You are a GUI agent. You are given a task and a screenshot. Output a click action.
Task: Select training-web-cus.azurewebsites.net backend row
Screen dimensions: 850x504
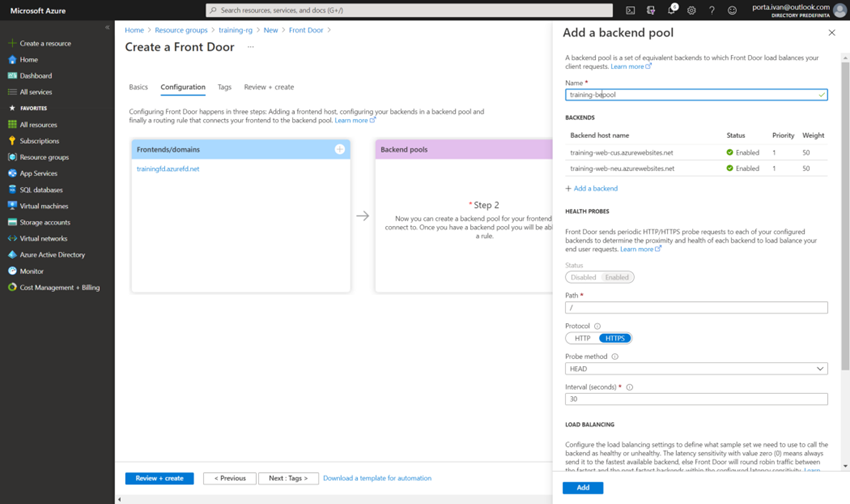[x=696, y=153]
